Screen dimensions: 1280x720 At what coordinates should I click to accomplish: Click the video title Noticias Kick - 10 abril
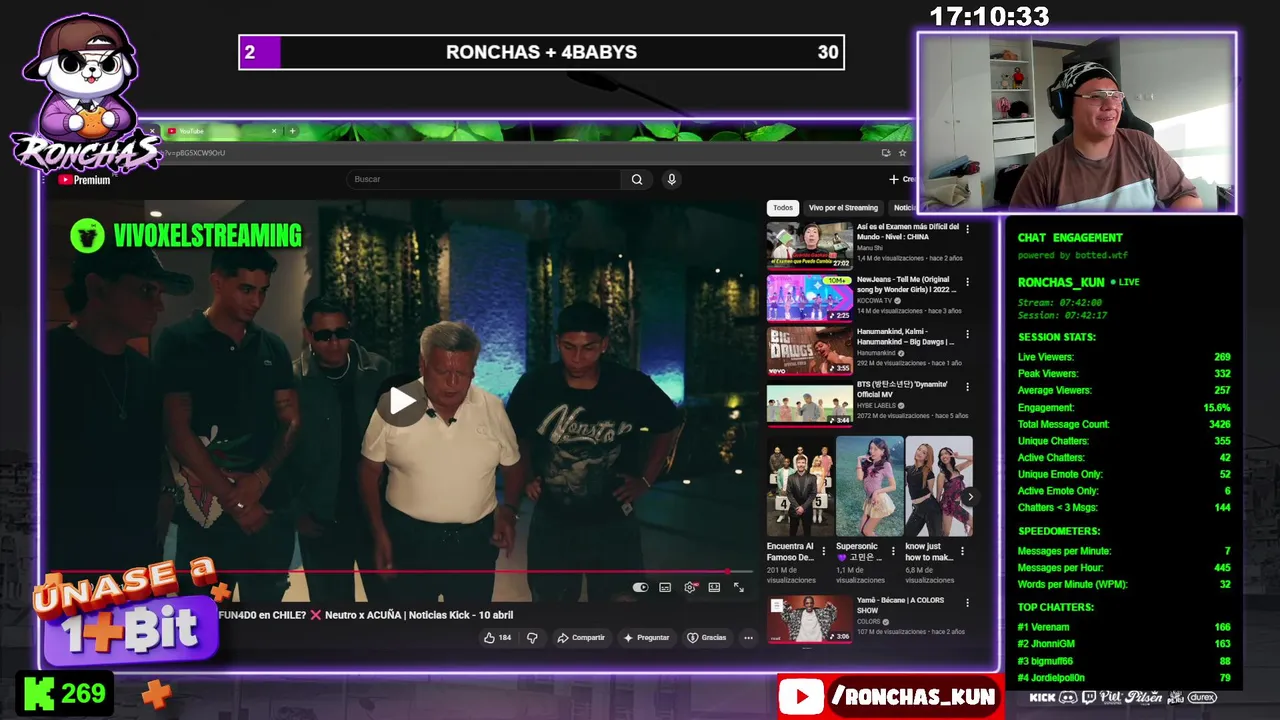[366, 615]
